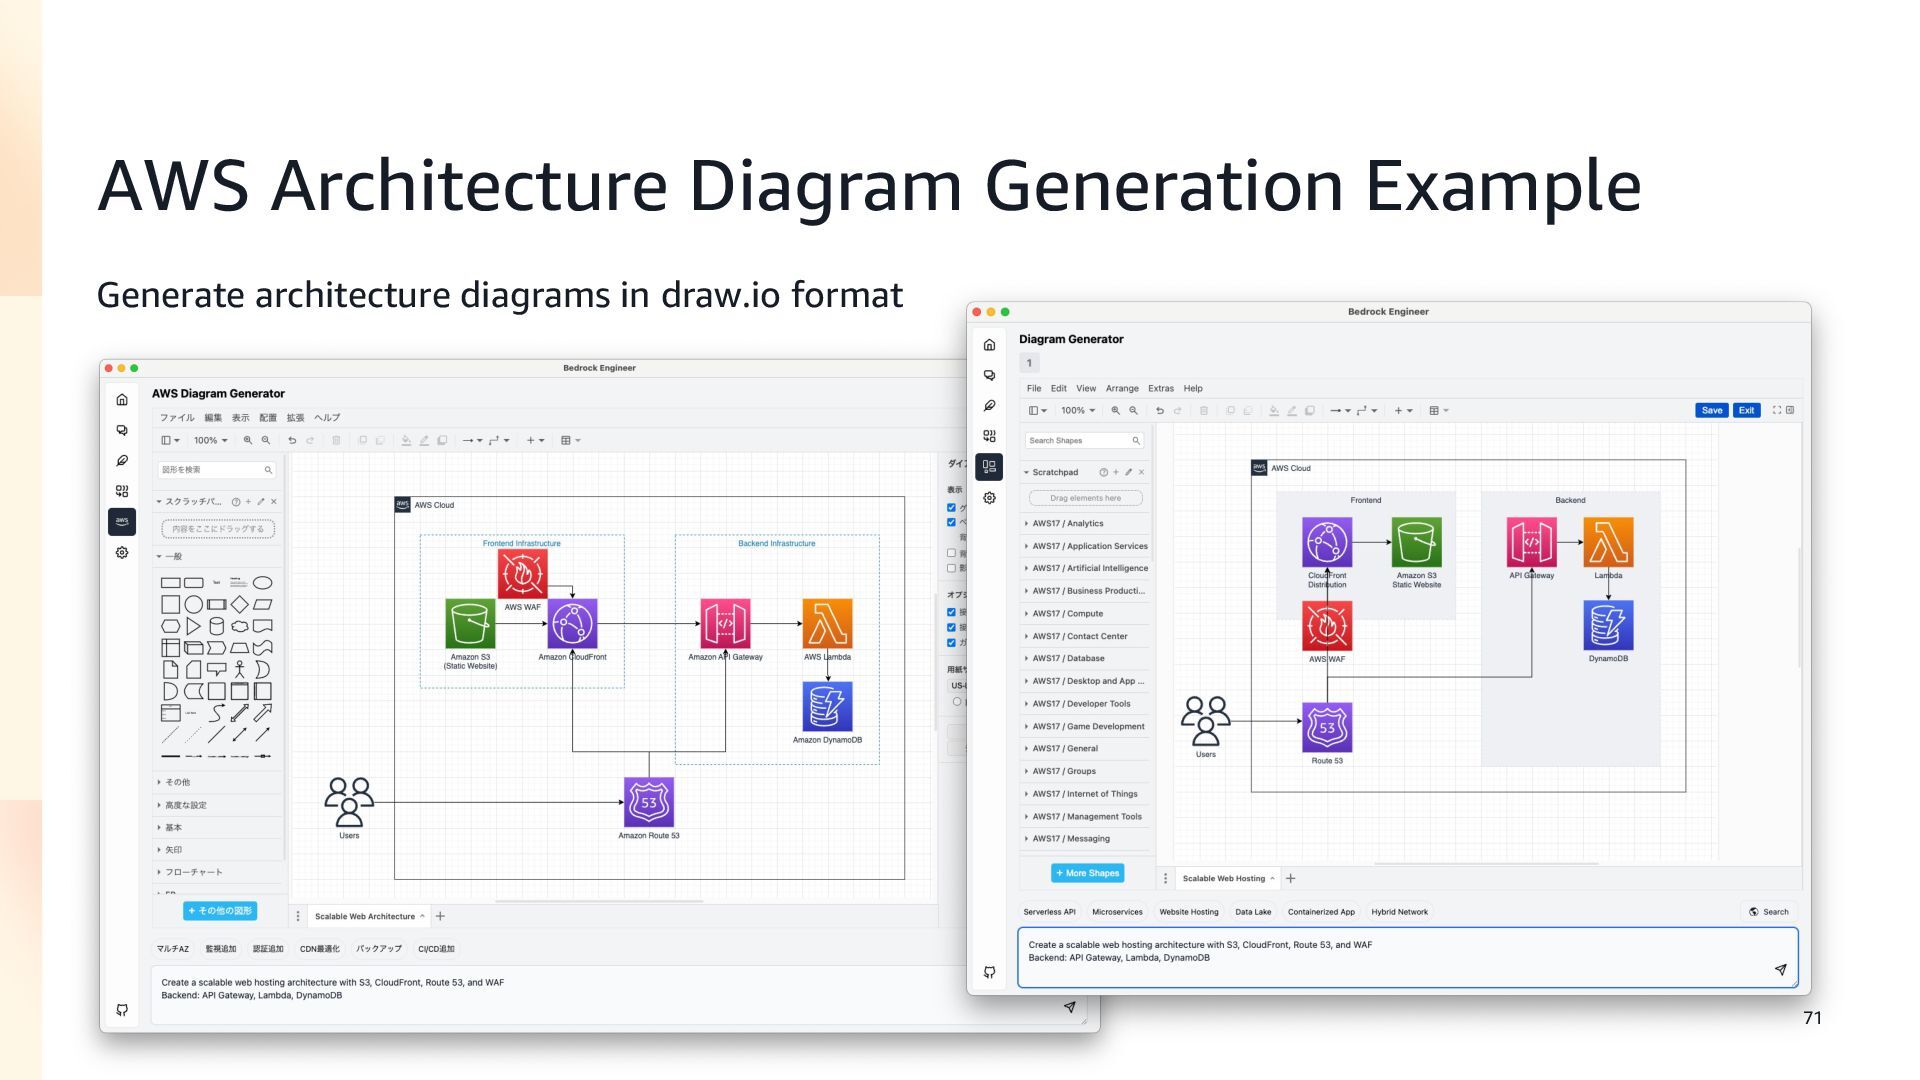The width and height of the screenshot is (1920, 1080).
Task: Open Extras menu in right window
Action: (x=1161, y=389)
